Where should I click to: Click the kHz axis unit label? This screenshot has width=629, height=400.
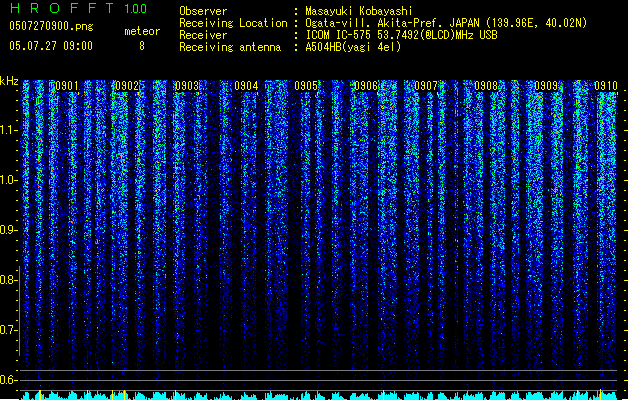click(x=9, y=81)
